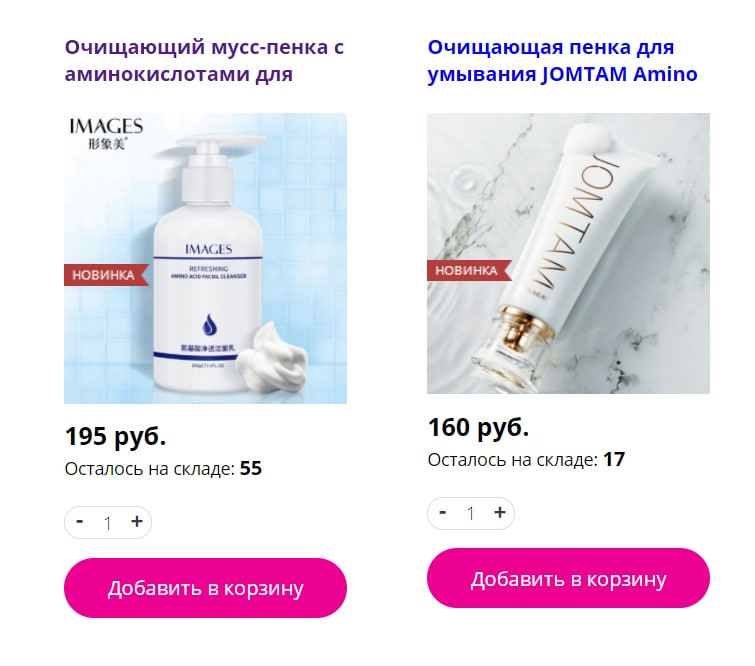This screenshot has width=755, height=666.
Task: Add the 195 руб. mousse to cart
Action: (x=206, y=588)
